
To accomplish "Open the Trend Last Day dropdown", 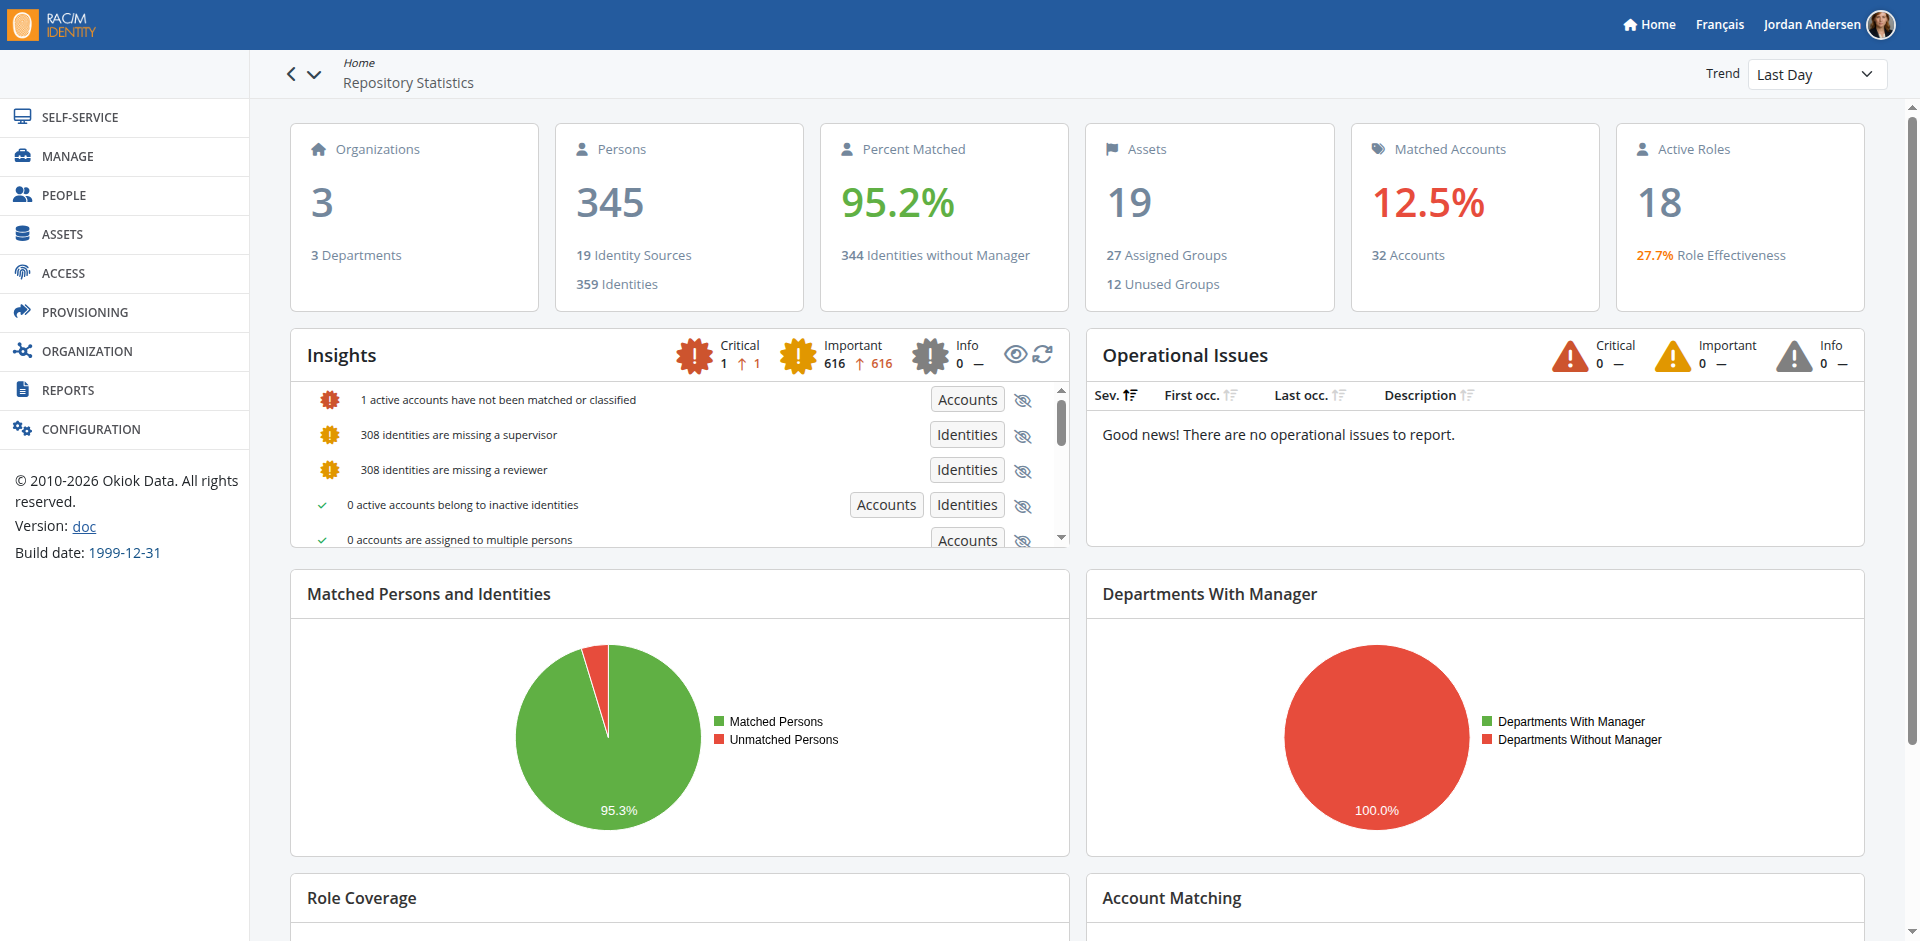I will click(1817, 75).
